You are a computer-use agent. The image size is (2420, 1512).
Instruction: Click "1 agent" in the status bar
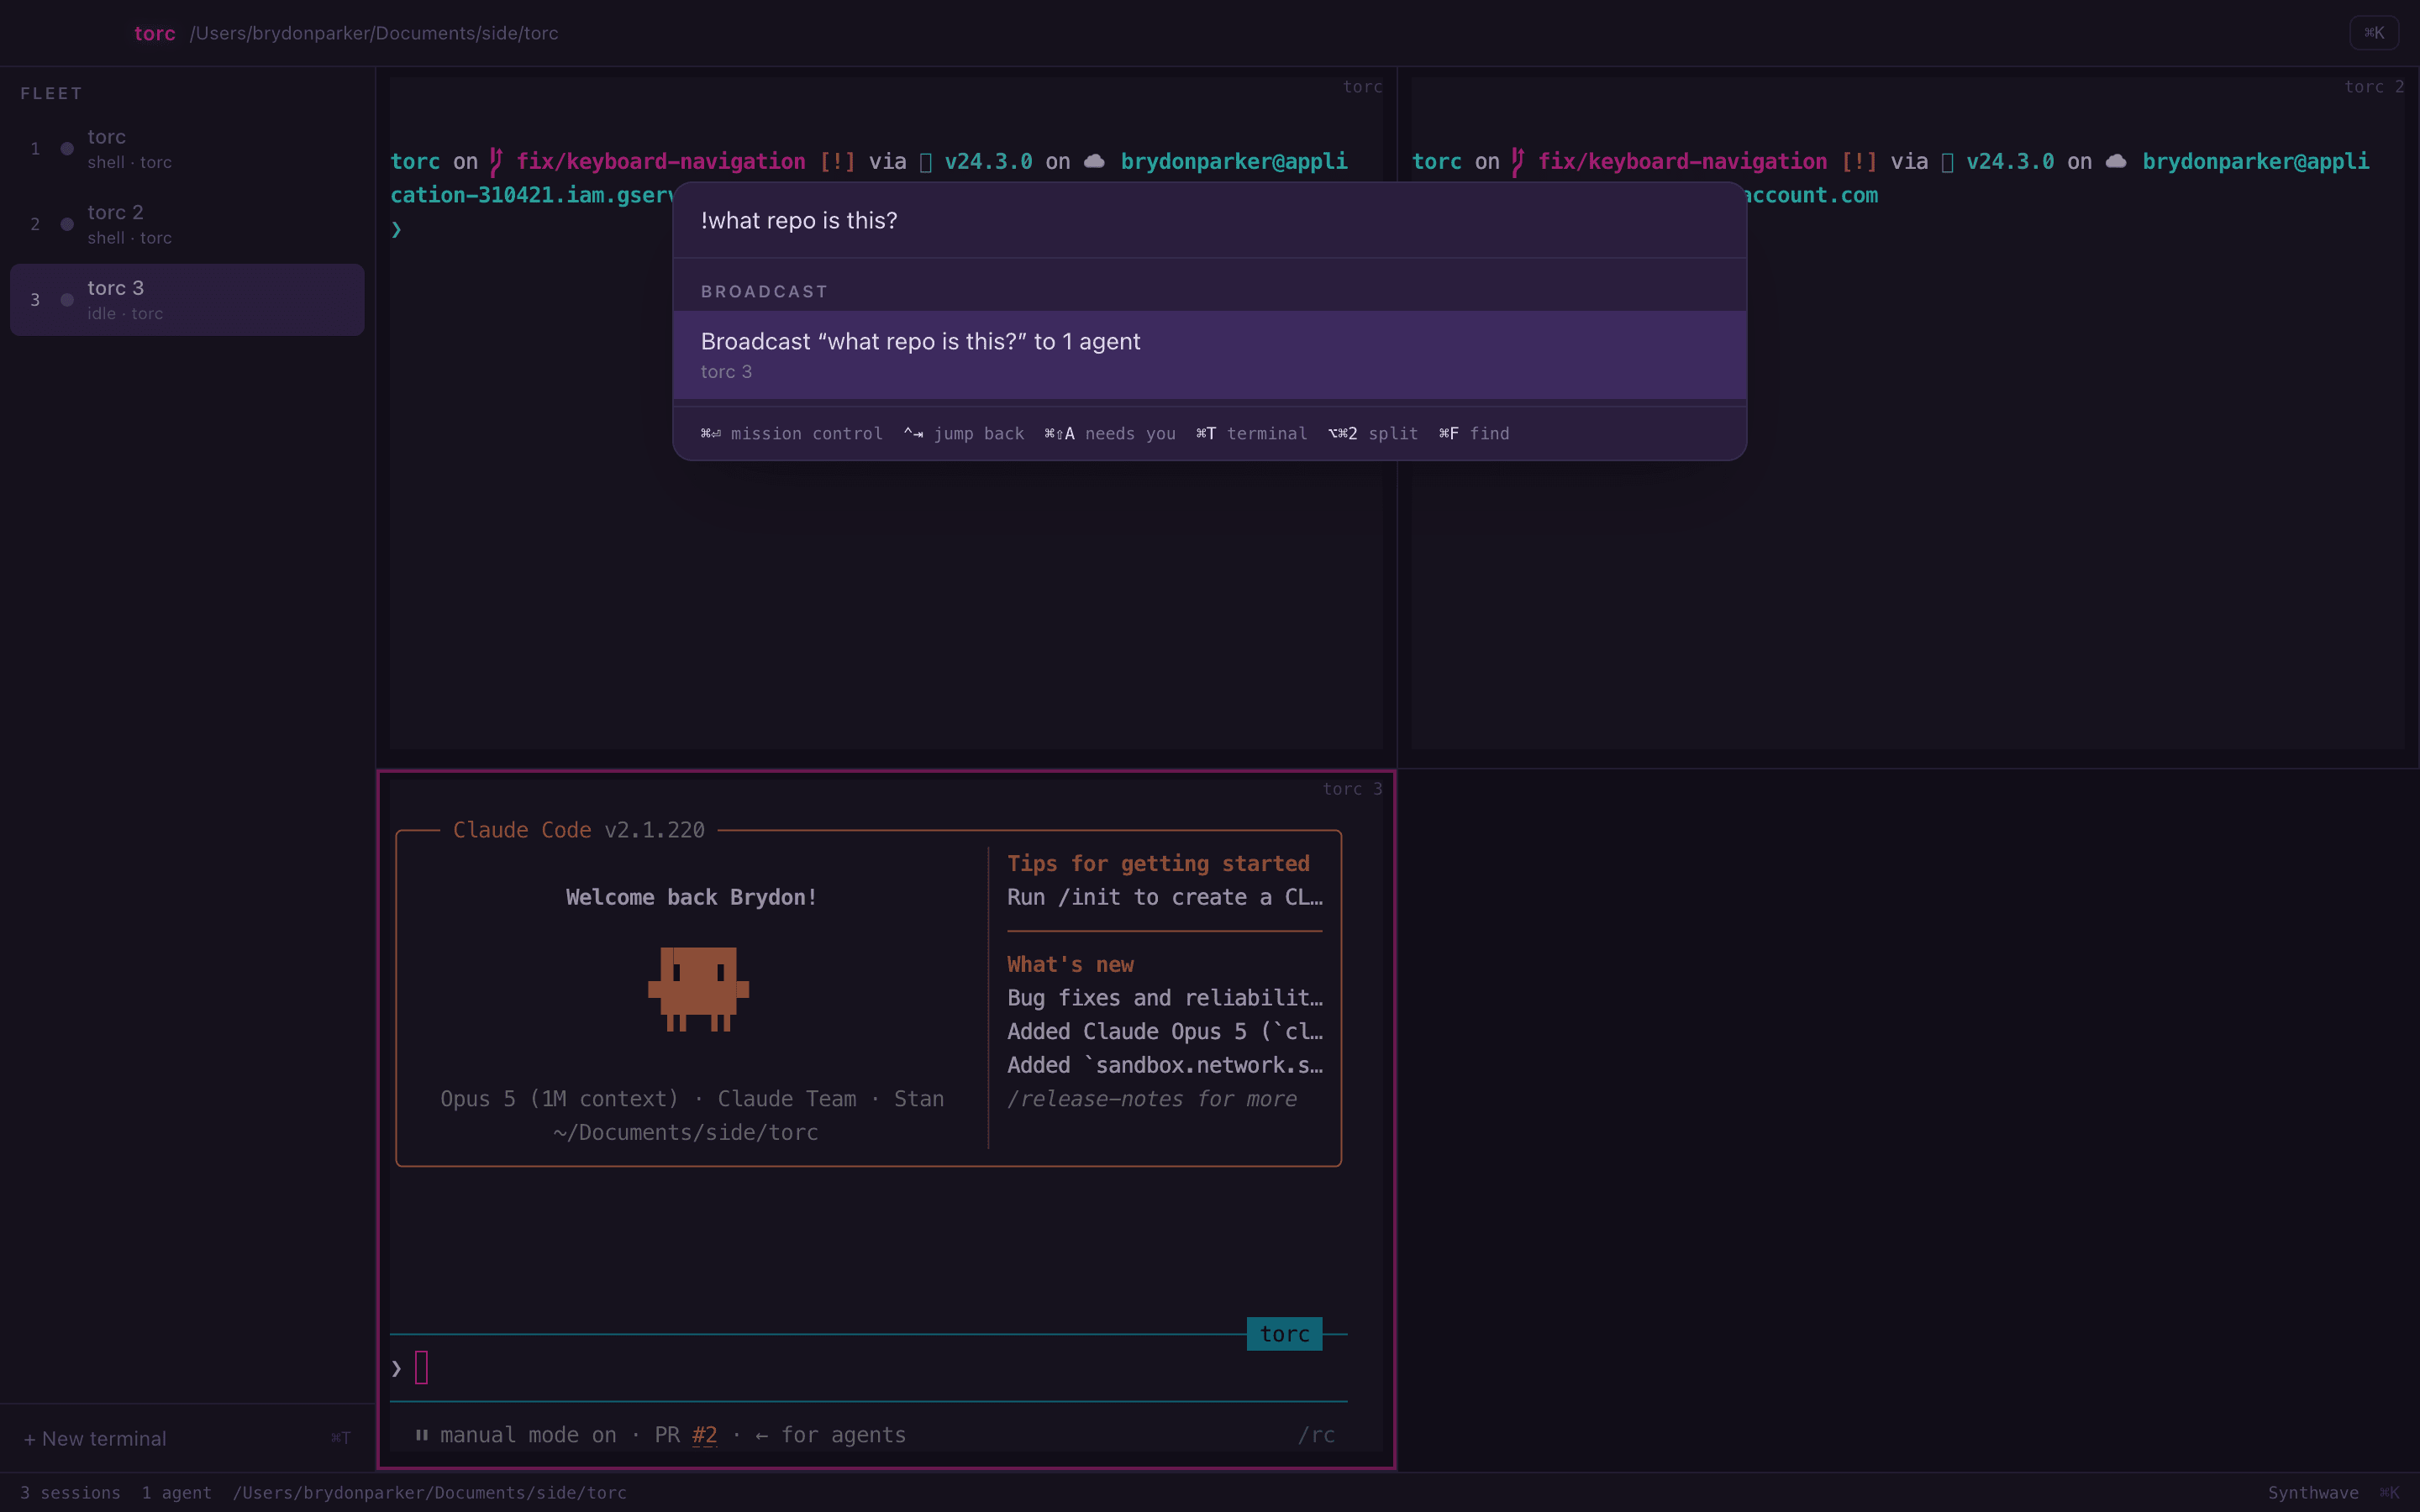(x=176, y=1492)
